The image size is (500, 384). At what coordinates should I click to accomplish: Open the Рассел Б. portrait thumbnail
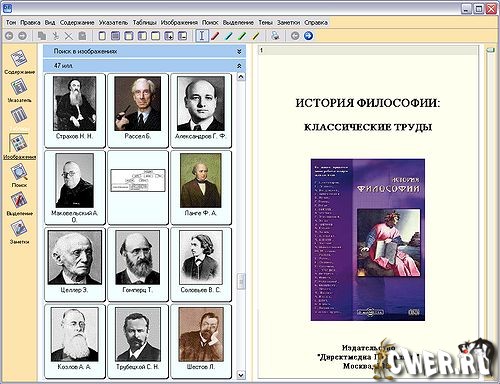pyautogui.click(x=138, y=110)
